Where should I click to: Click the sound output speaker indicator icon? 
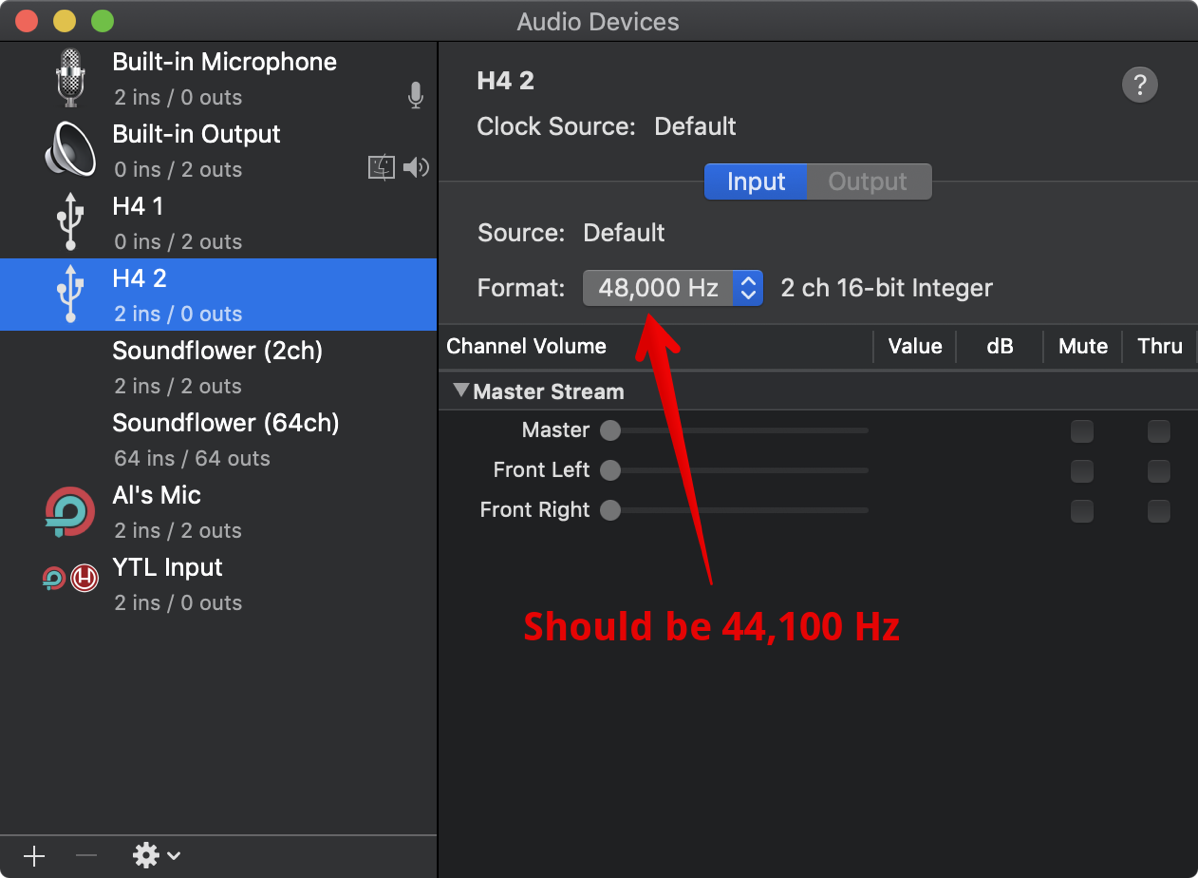(416, 168)
